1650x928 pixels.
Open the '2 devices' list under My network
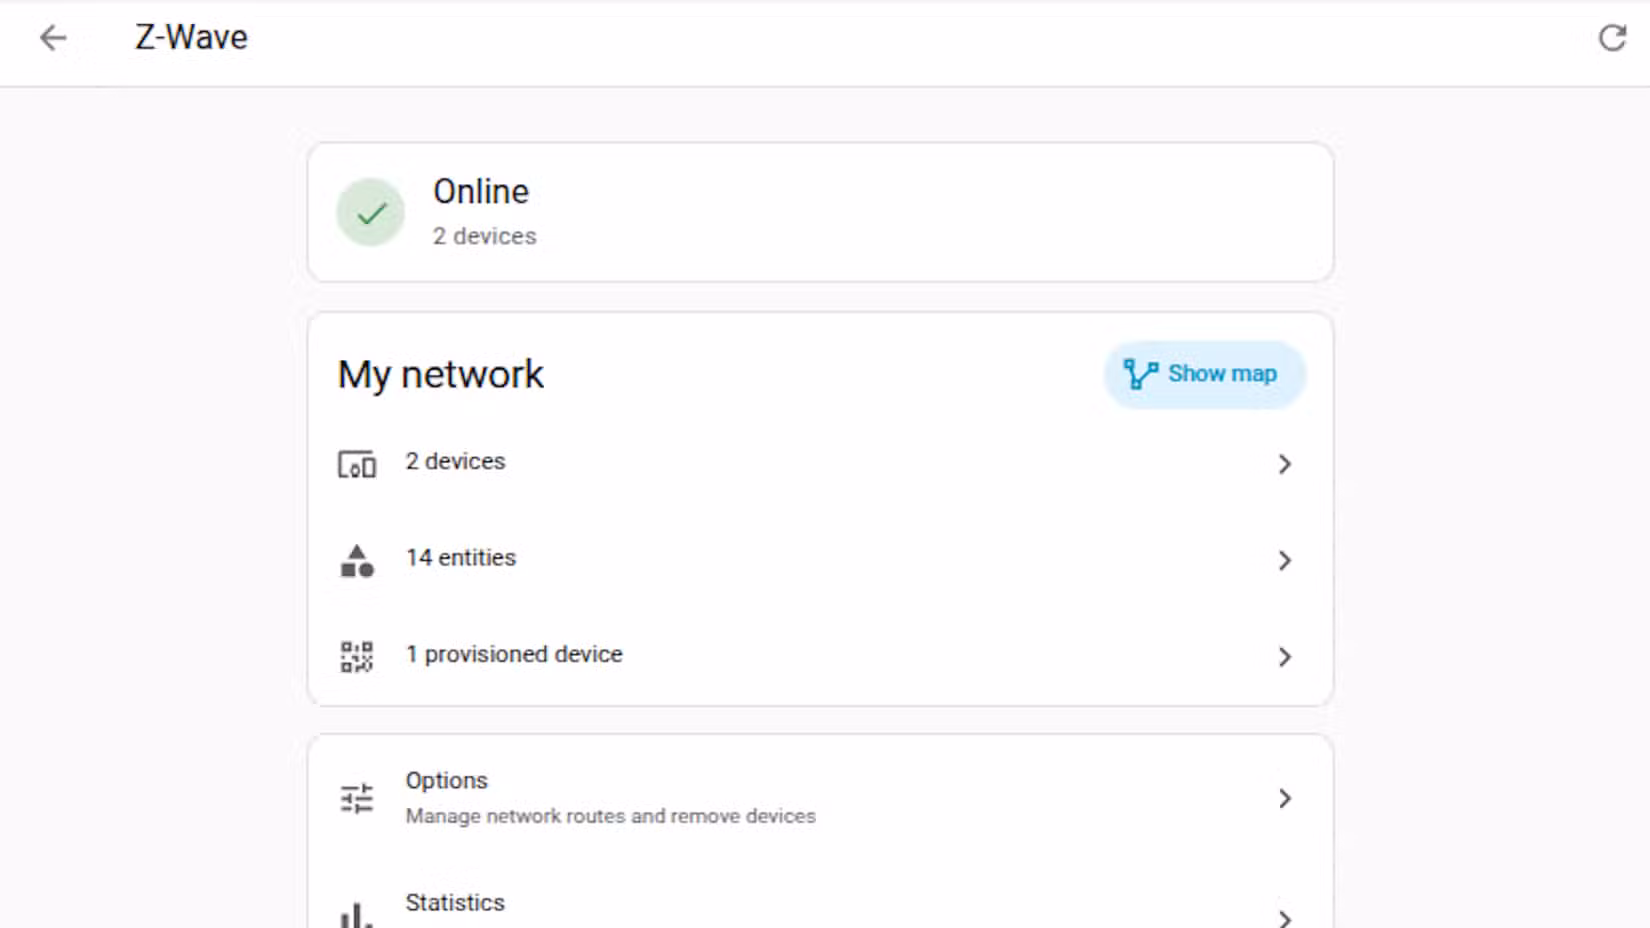[x=820, y=464]
